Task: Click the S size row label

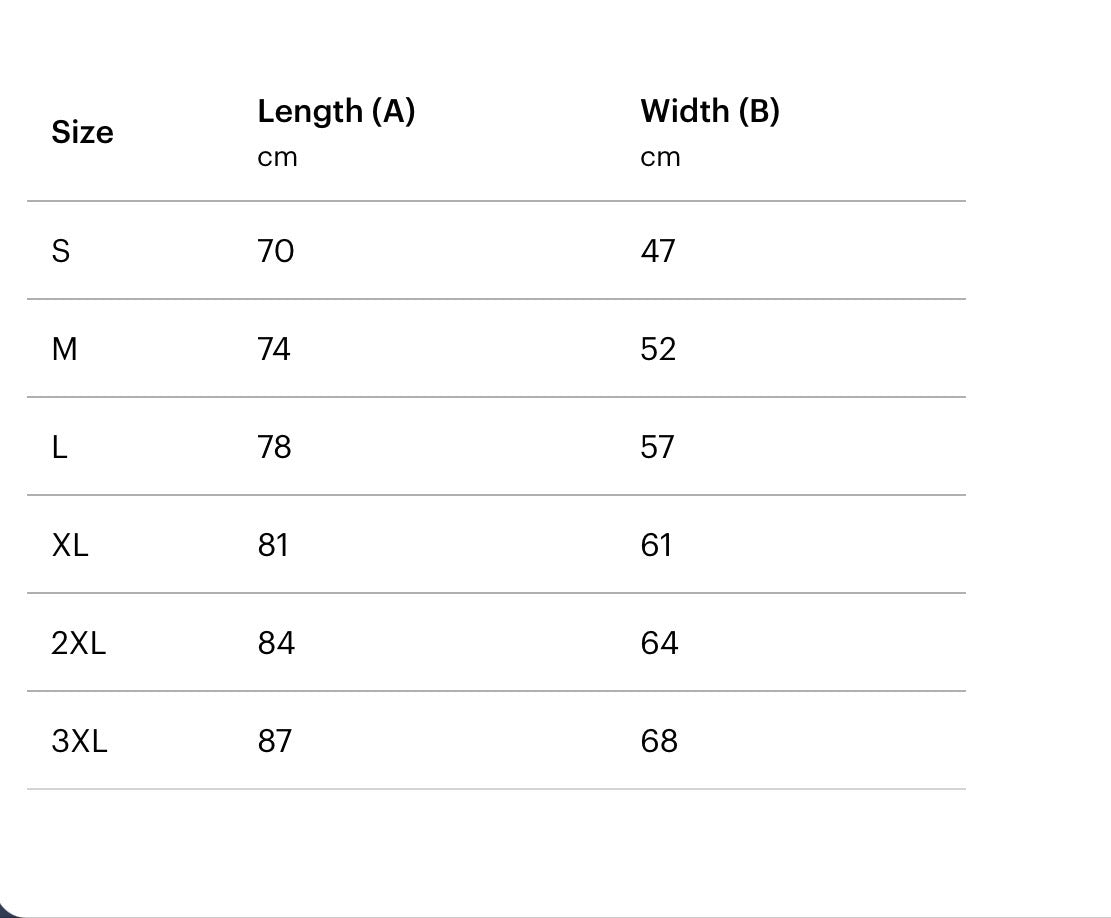Action: (61, 251)
